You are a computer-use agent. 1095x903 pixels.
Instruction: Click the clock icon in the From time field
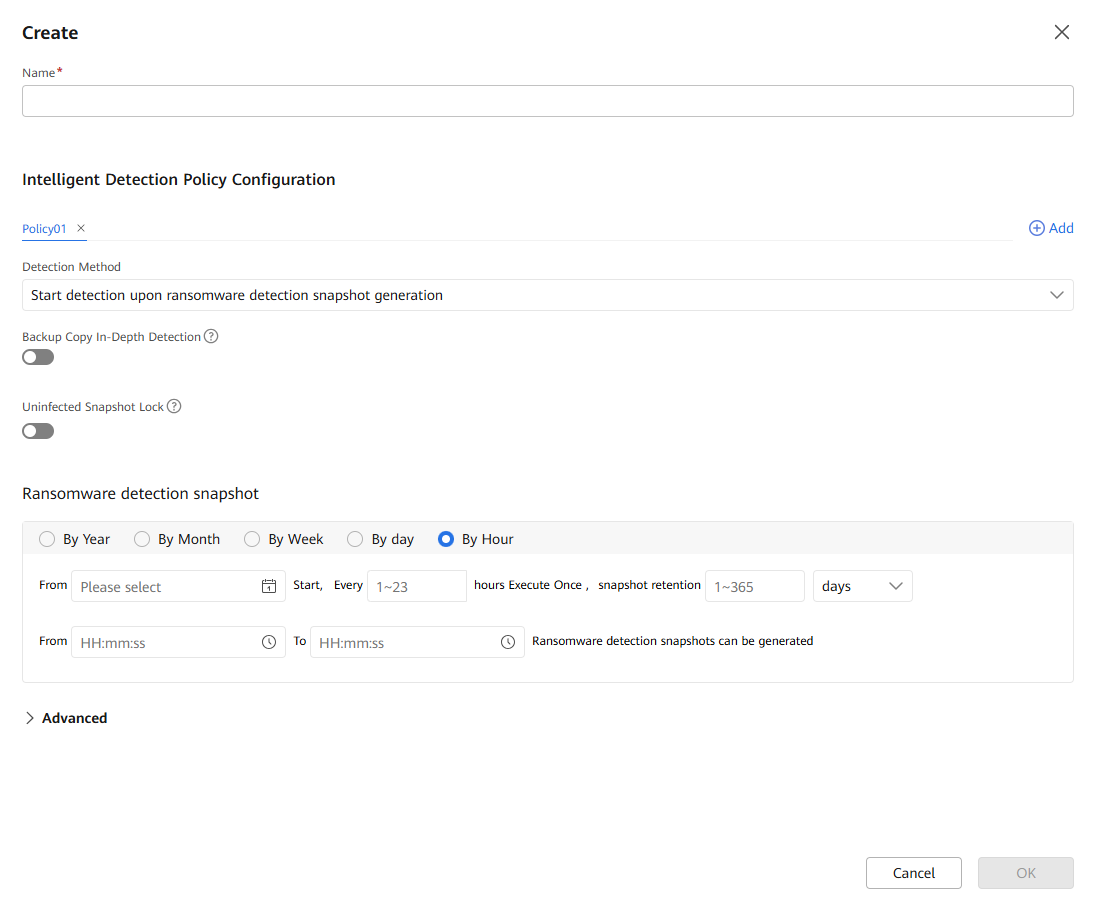pos(268,642)
